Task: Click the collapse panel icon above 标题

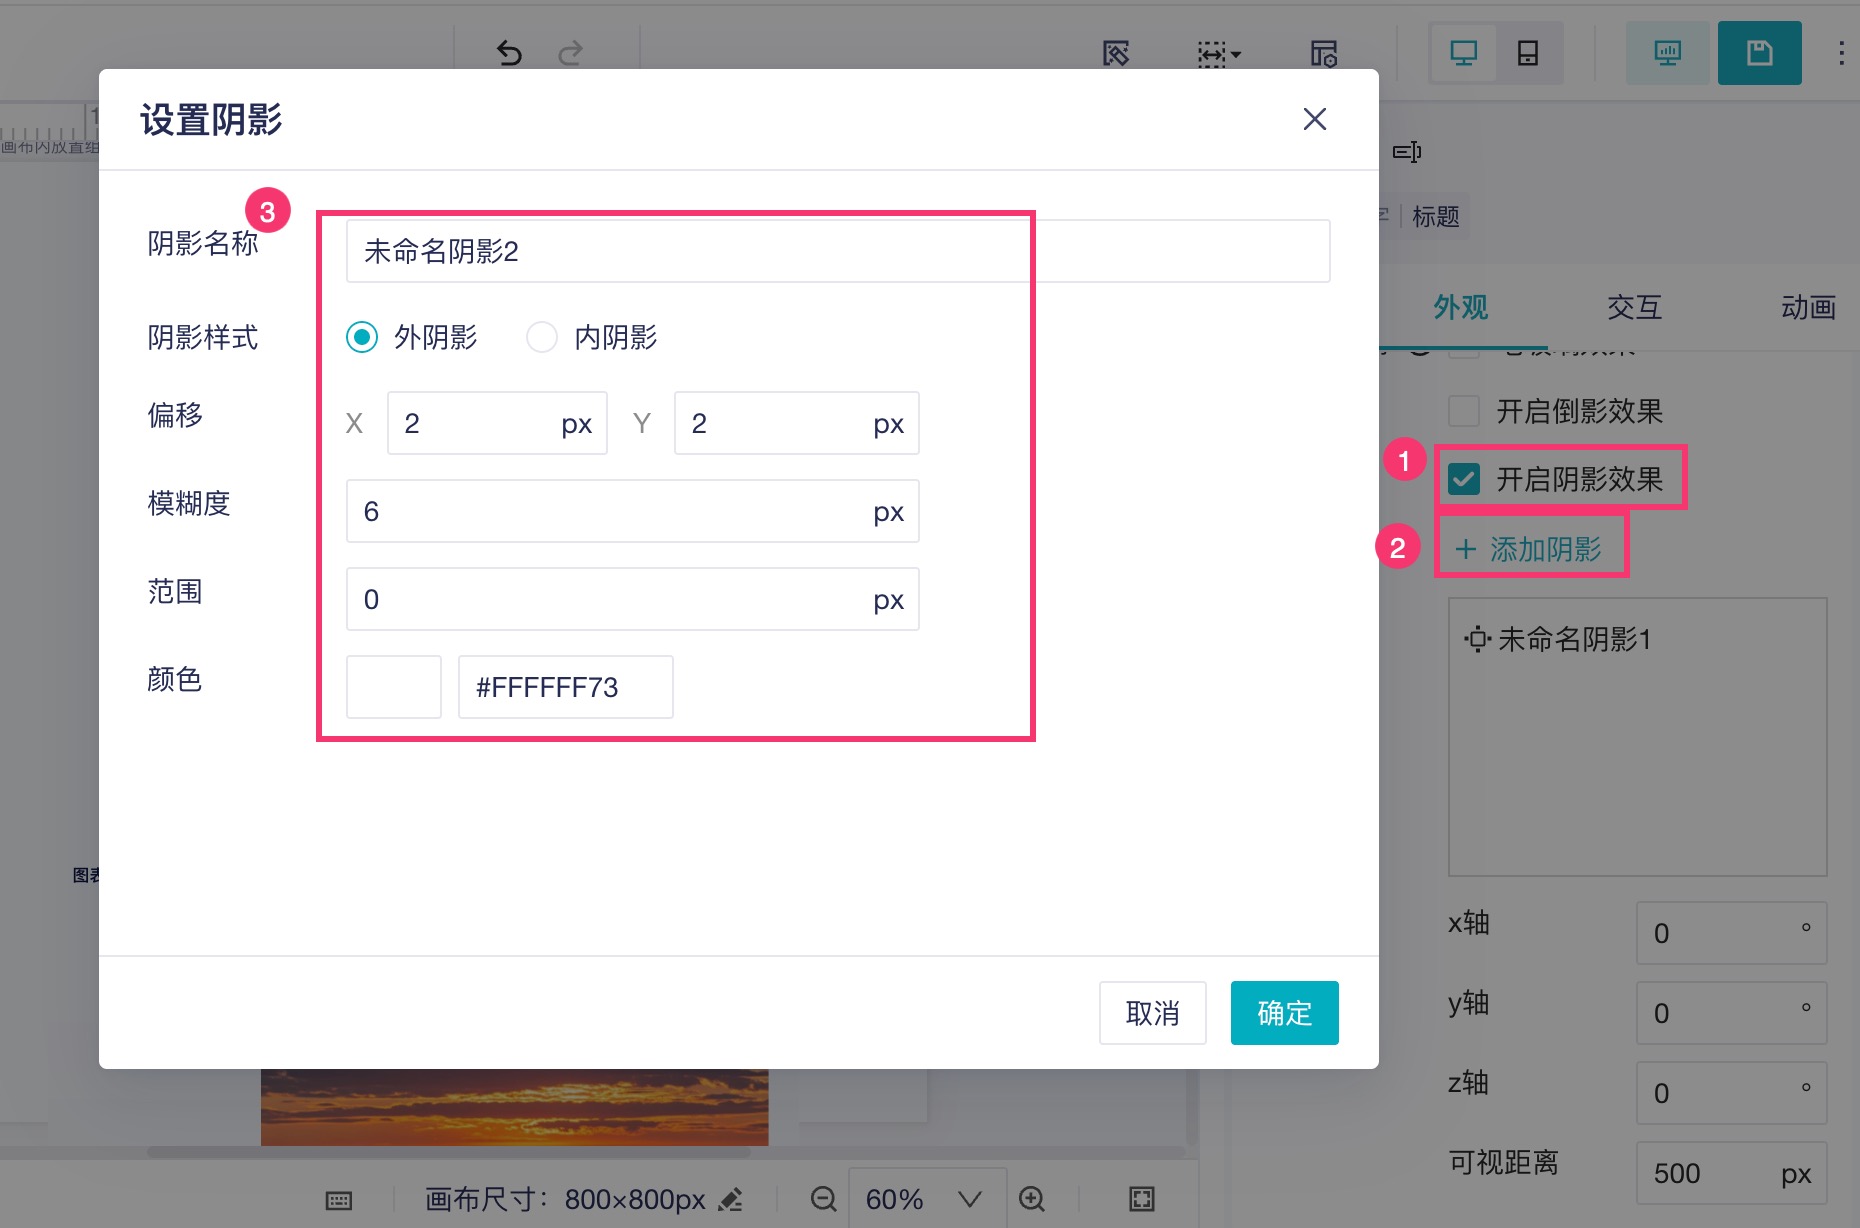Action: tap(1407, 152)
